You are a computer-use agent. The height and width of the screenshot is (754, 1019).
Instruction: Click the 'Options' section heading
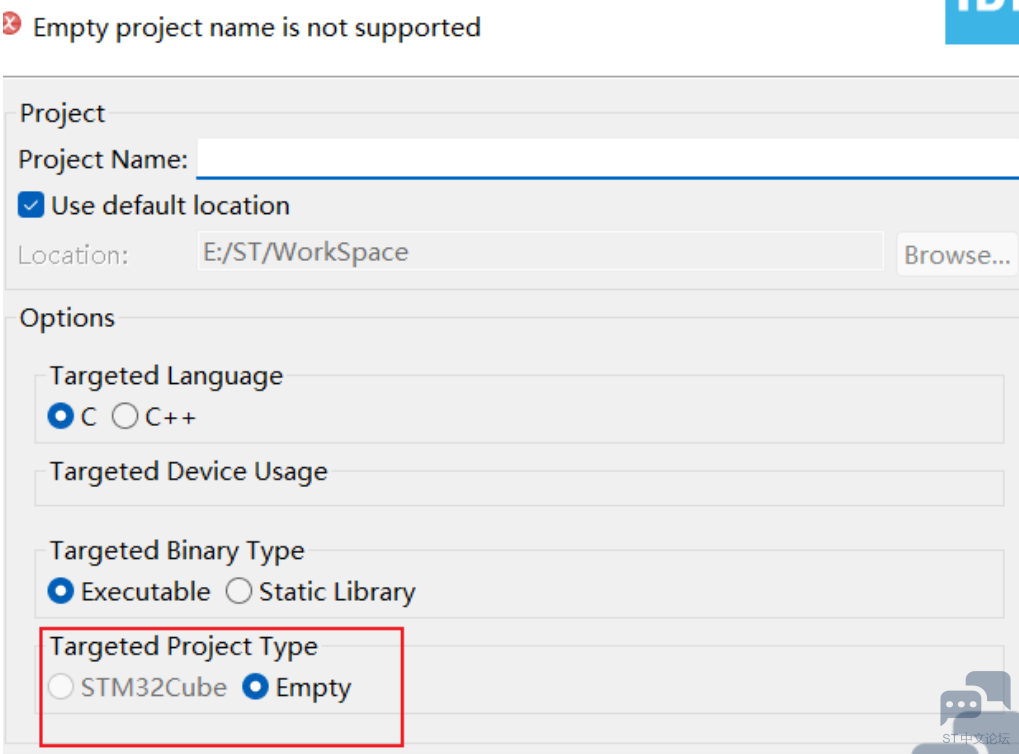coord(67,318)
